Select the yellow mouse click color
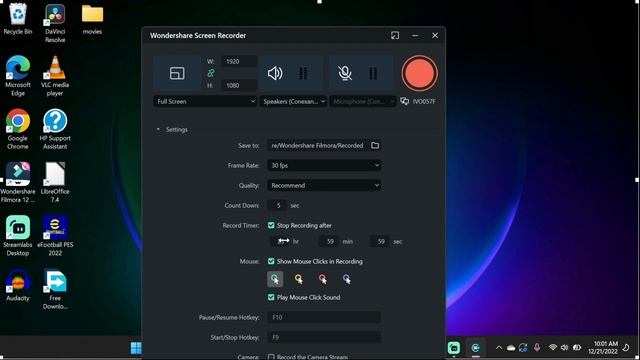 point(299,279)
